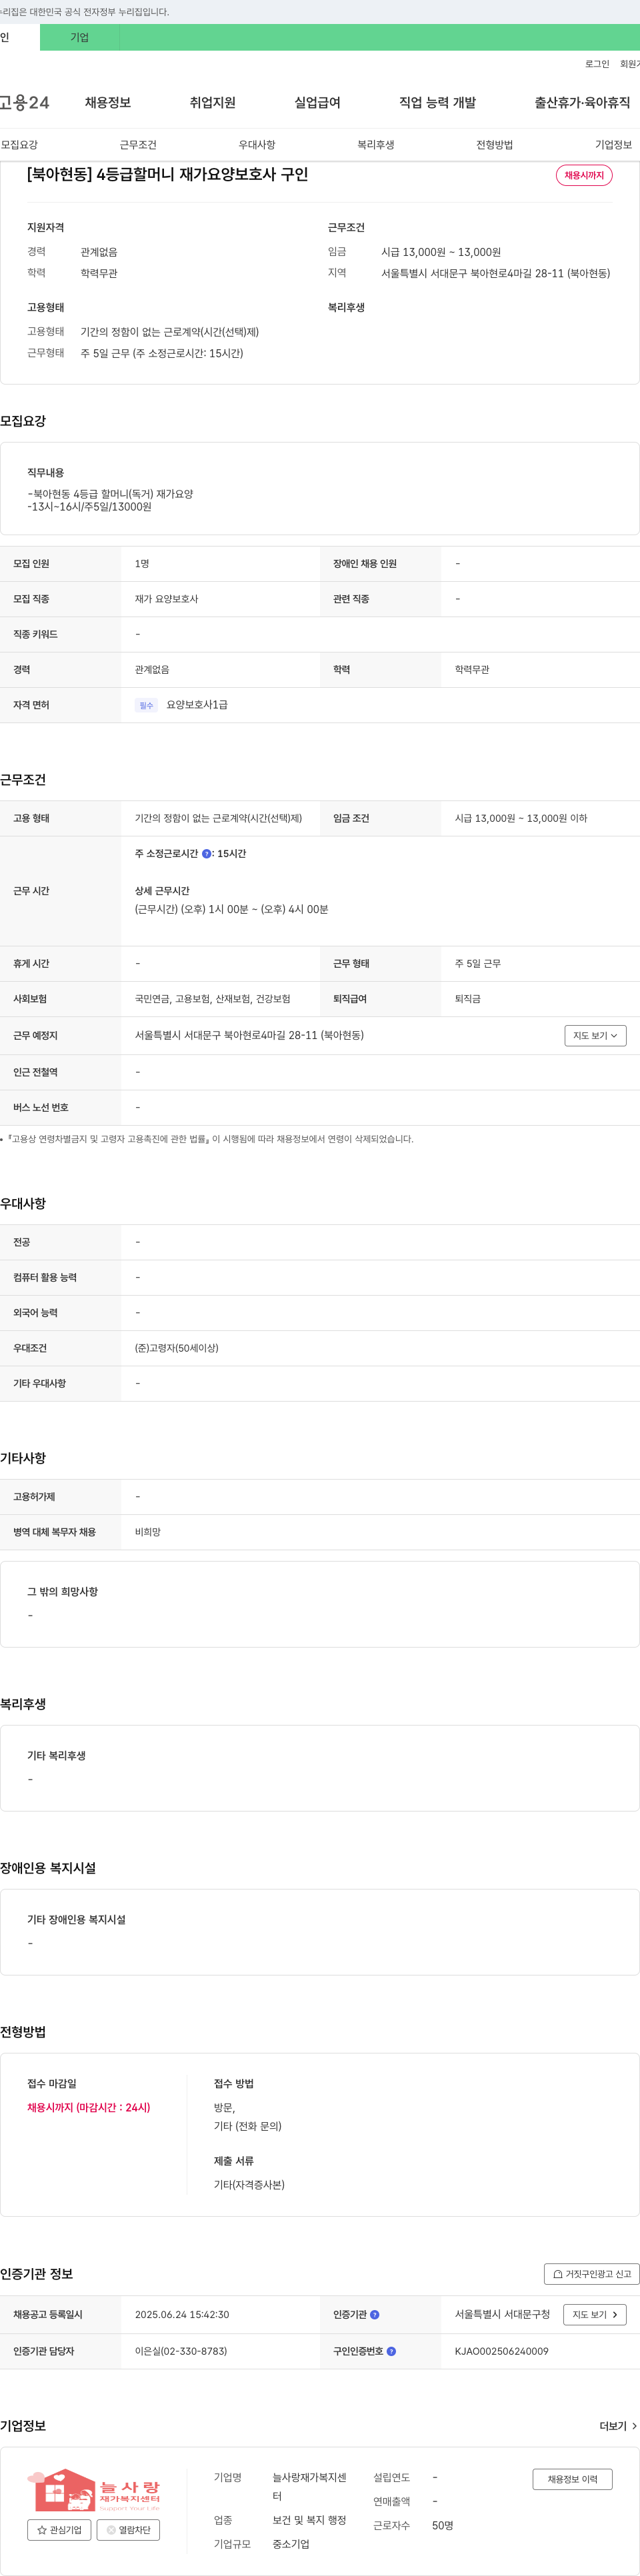The width and height of the screenshot is (640, 2576).
Task: Click the registration date 2025.06.24 15:42:30
Action: point(182,2314)
